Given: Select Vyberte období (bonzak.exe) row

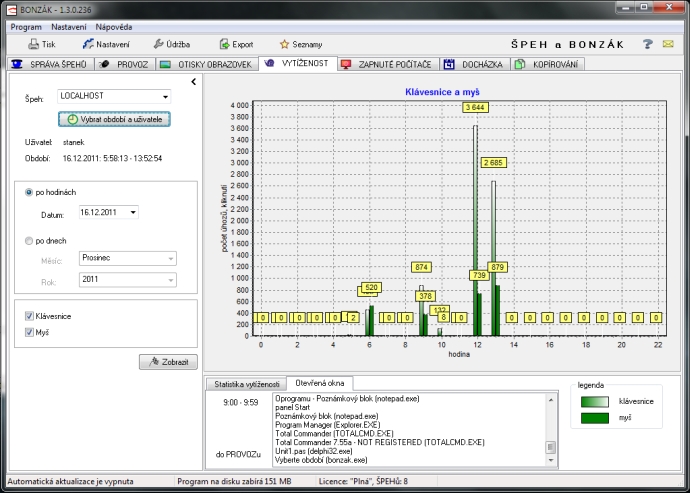Looking at the screenshot, I should click(x=321, y=460).
